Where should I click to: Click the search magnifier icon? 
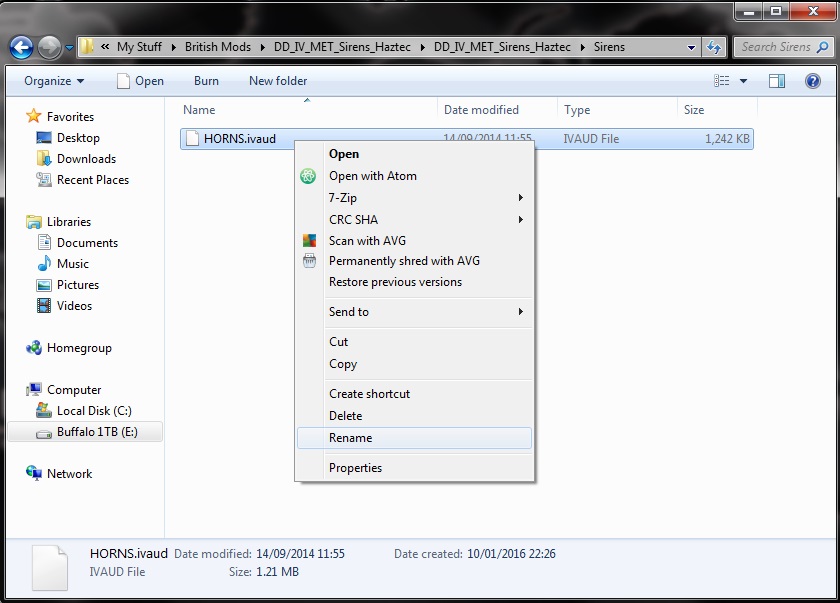pos(823,47)
